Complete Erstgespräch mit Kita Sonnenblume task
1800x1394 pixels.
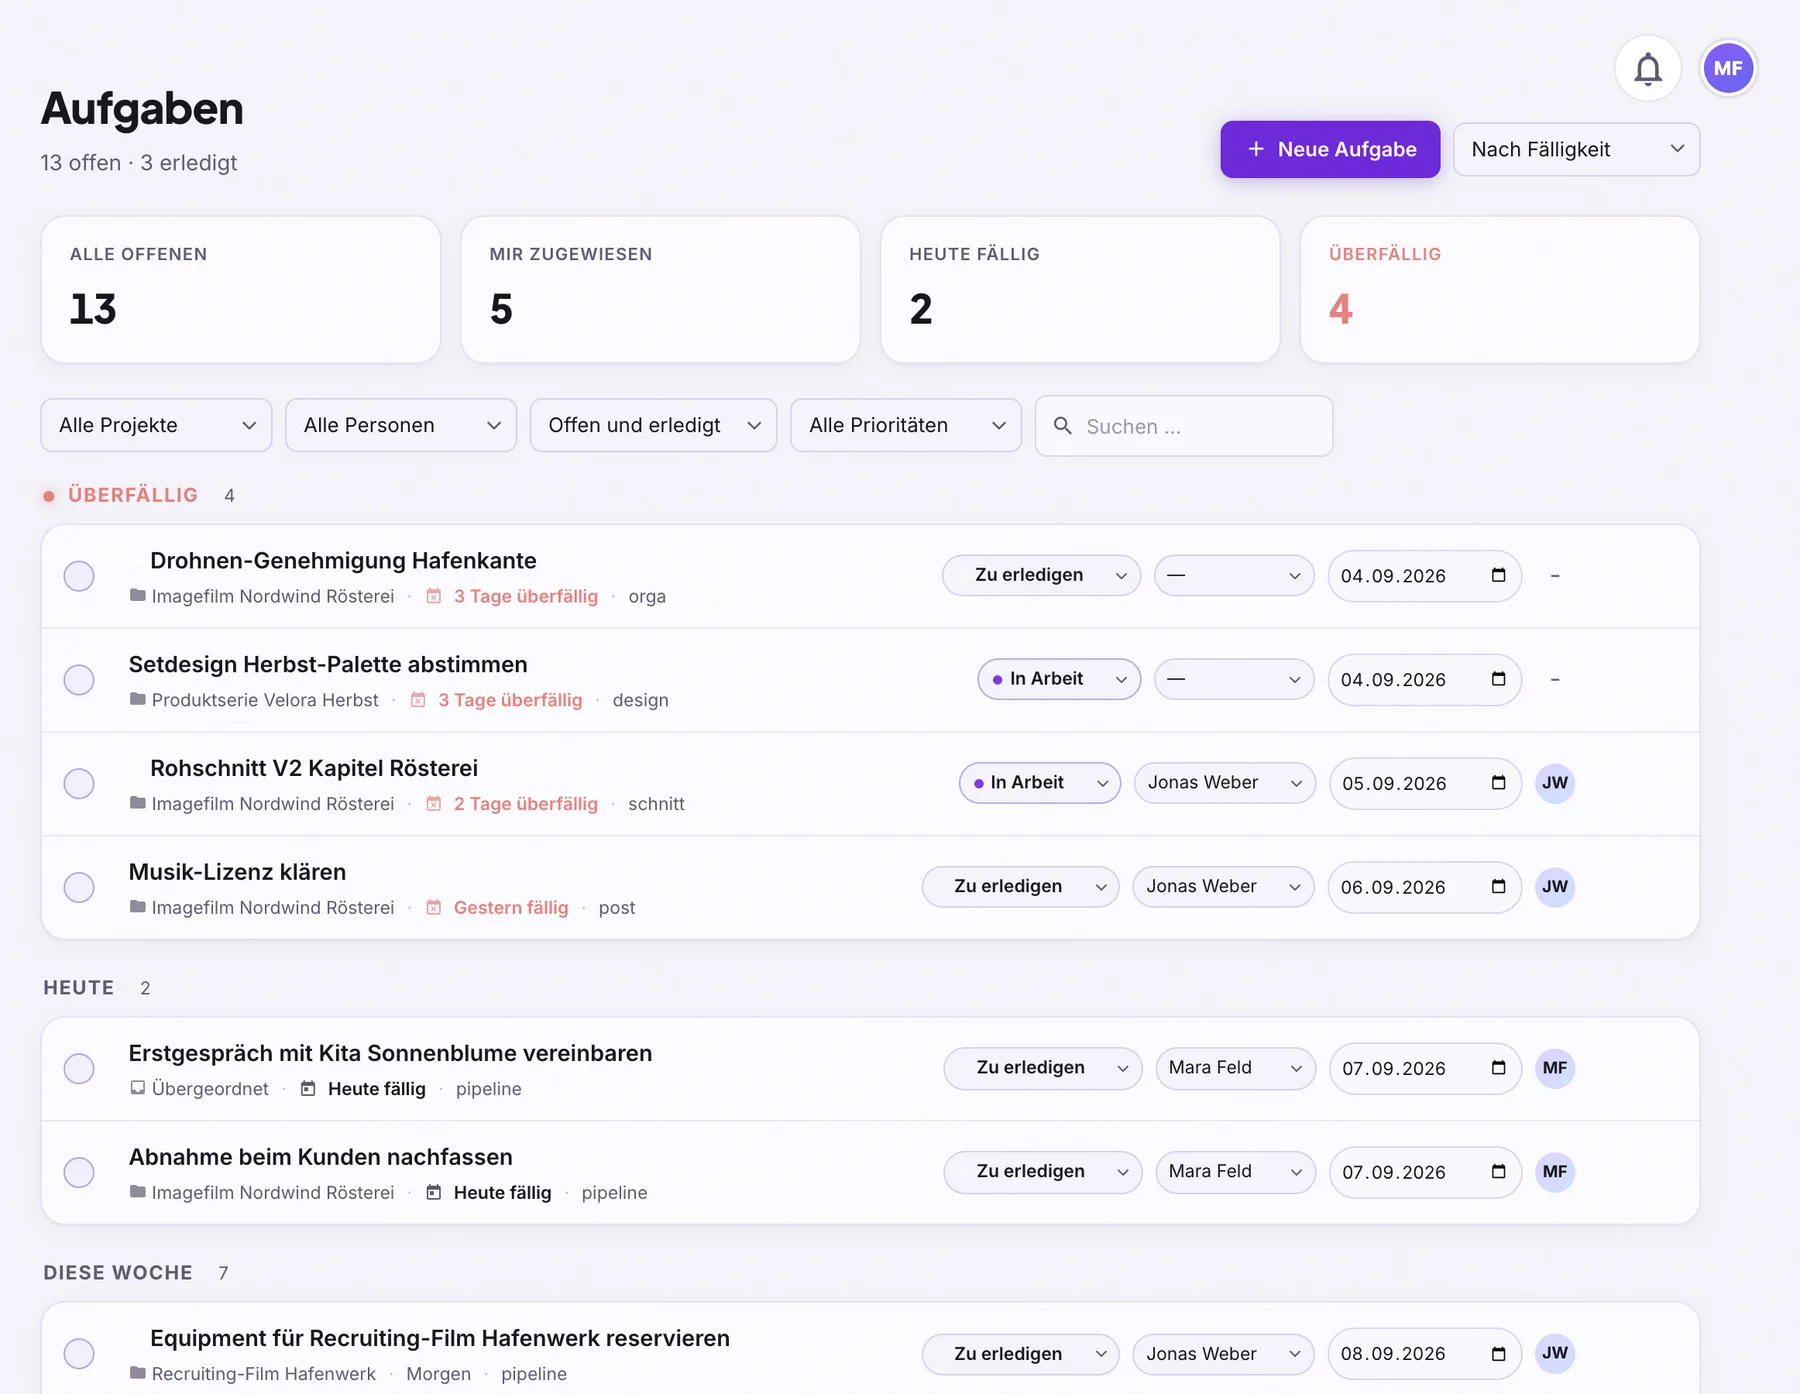coord(79,1068)
